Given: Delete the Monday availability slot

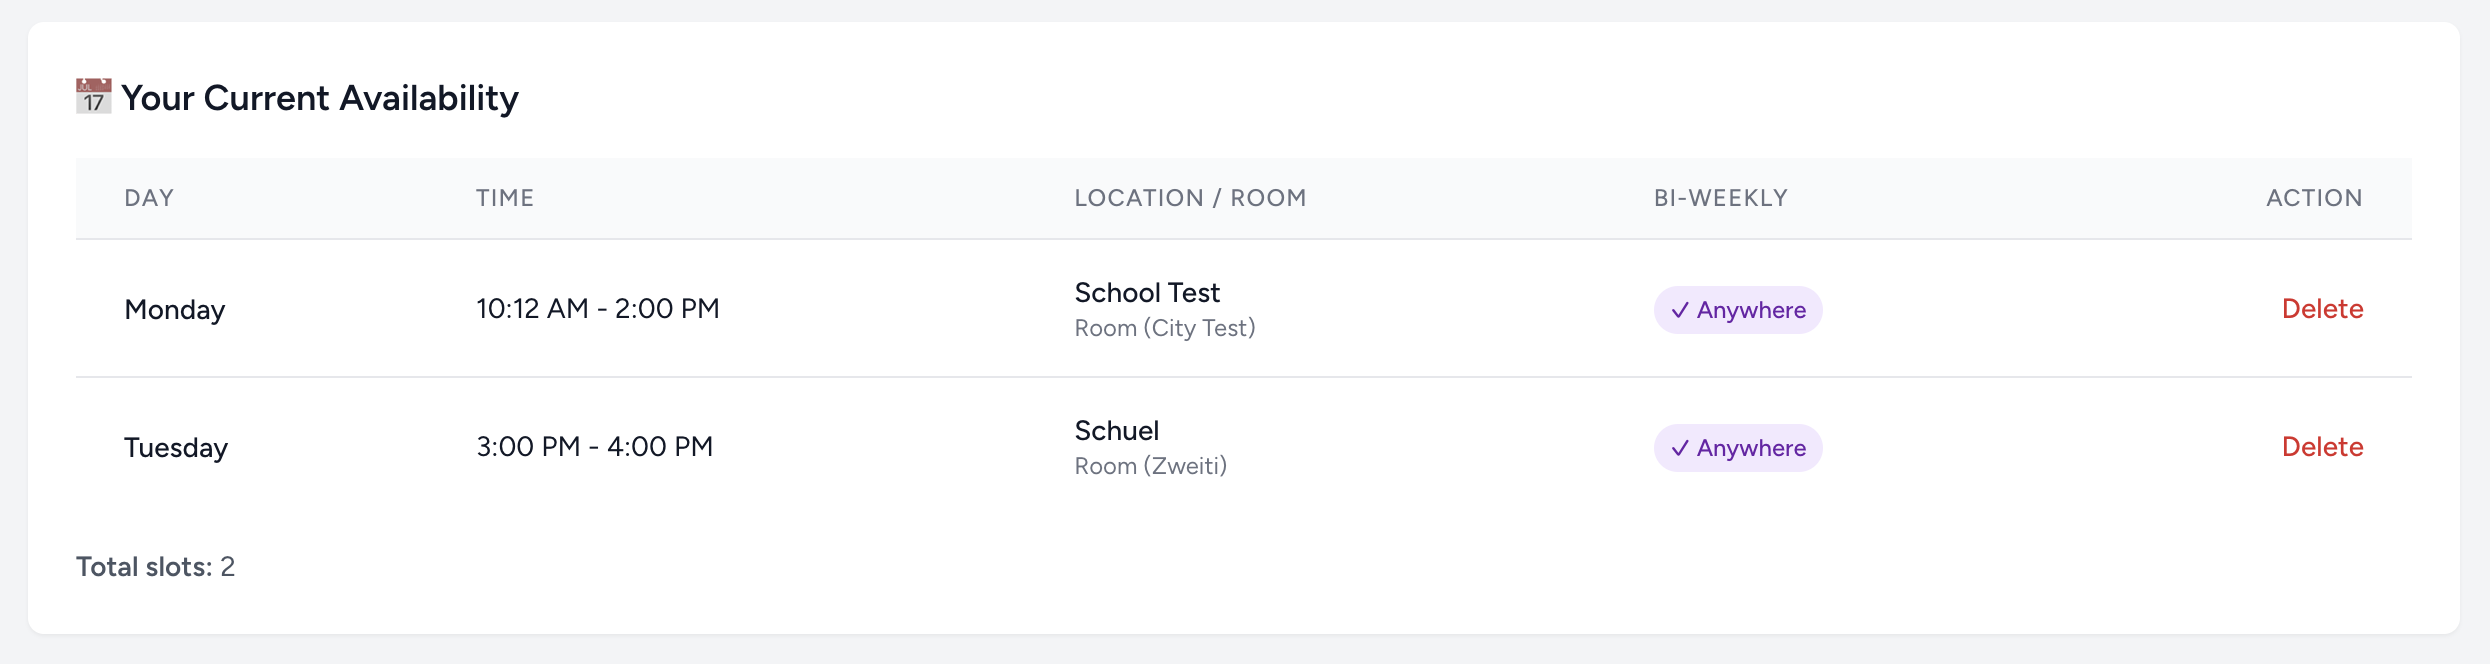Looking at the screenshot, I should click(x=2322, y=309).
